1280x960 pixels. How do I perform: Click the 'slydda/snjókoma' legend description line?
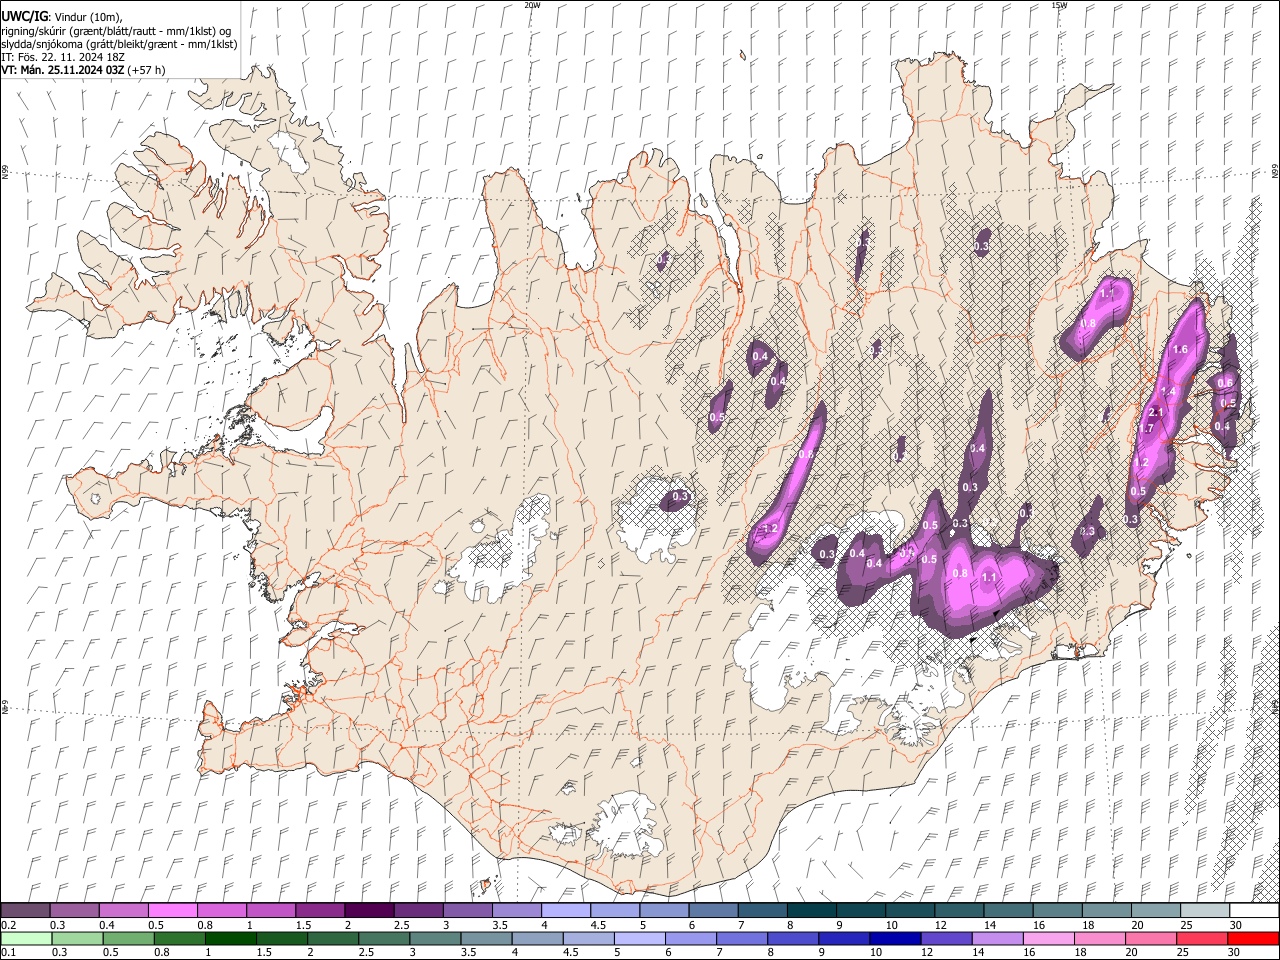point(119,44)
